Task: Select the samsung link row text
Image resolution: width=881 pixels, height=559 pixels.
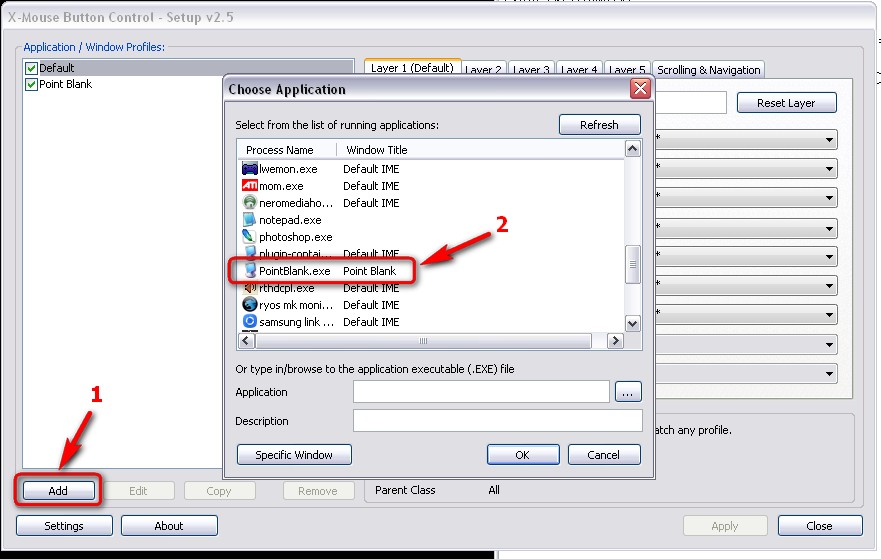Action: point(296,322)
